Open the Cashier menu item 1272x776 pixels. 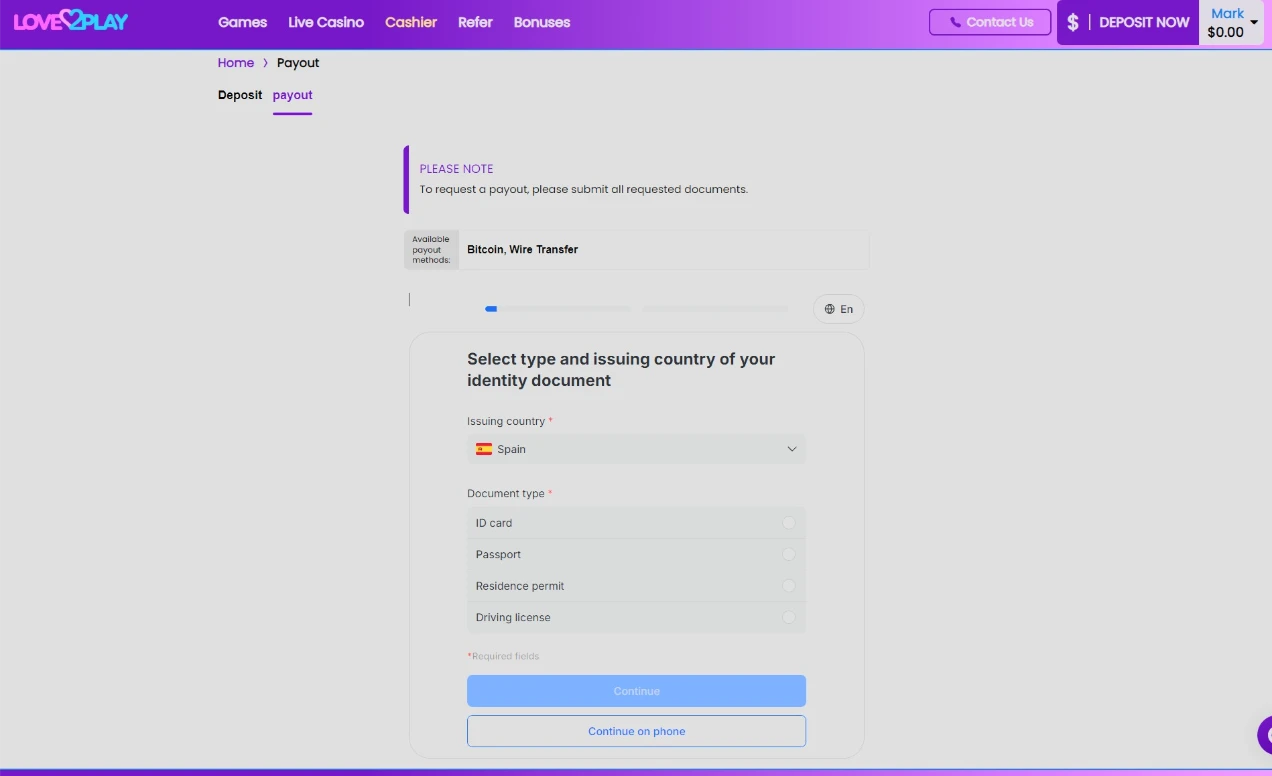(411, 21)
